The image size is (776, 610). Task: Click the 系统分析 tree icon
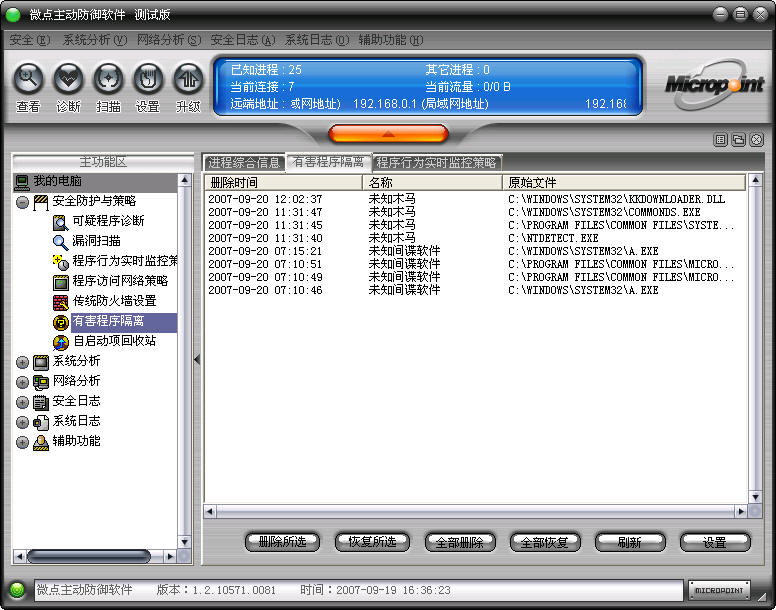coord(41,362)
